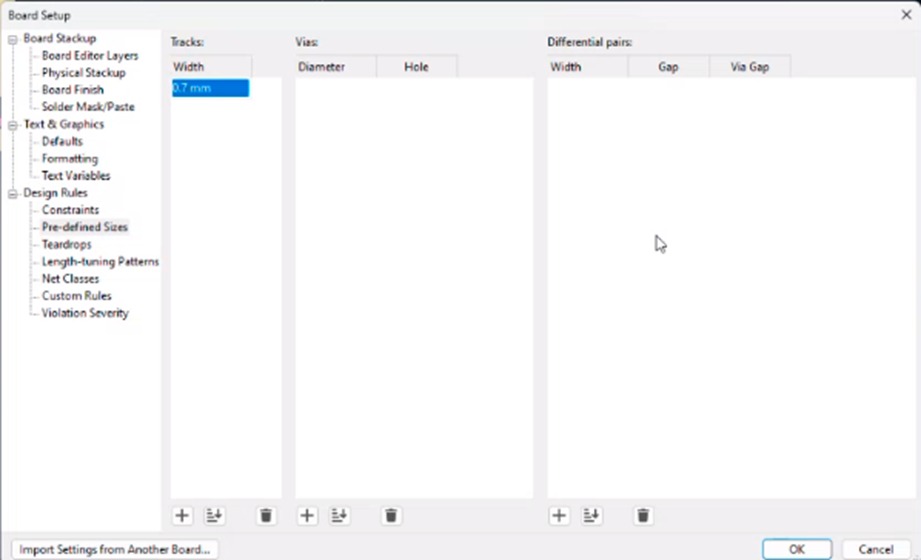This screenshot has height=560, width=921.
Task: Open Solder Mask/Paste page
Action: 88,107
